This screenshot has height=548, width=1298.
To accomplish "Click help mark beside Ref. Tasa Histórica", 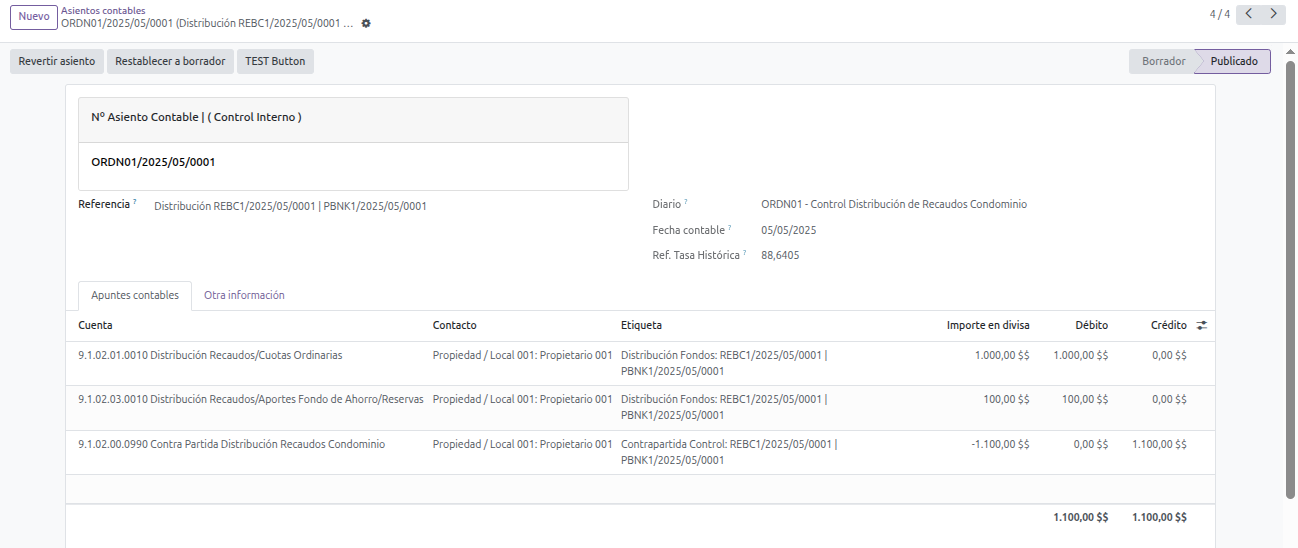I will pos(745,253).
